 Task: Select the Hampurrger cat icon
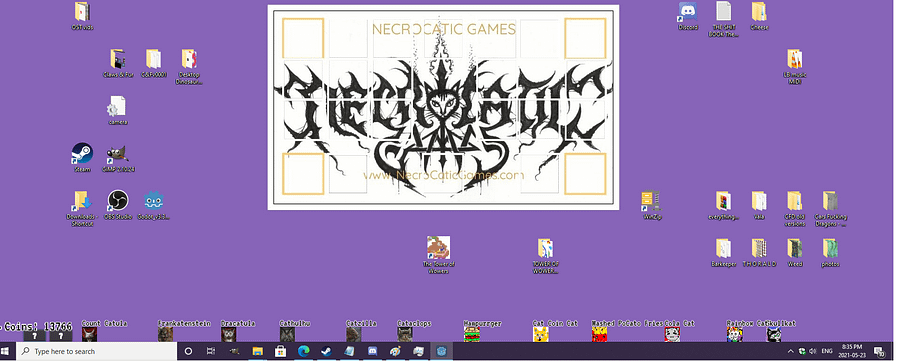pos(471,335)
